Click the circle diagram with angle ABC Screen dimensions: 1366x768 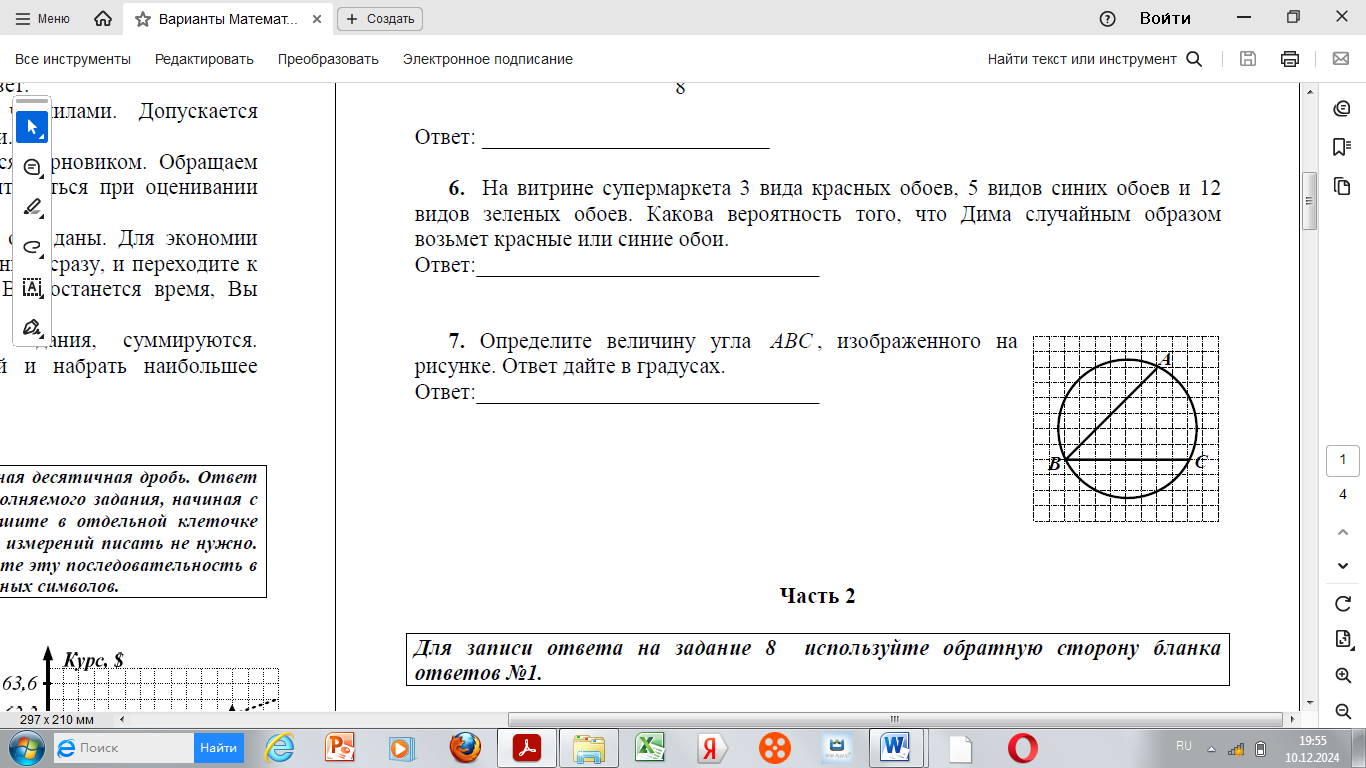1126,428
